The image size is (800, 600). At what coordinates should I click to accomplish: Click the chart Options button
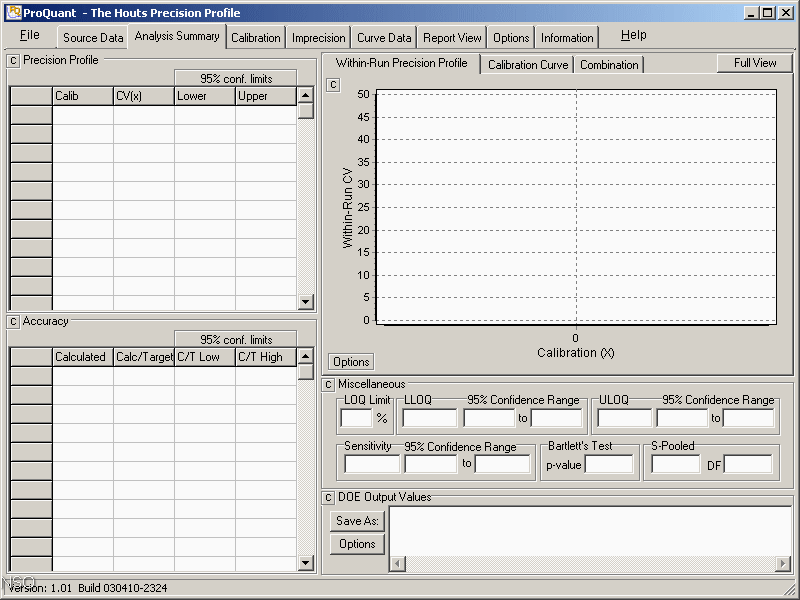pos(351,362)
